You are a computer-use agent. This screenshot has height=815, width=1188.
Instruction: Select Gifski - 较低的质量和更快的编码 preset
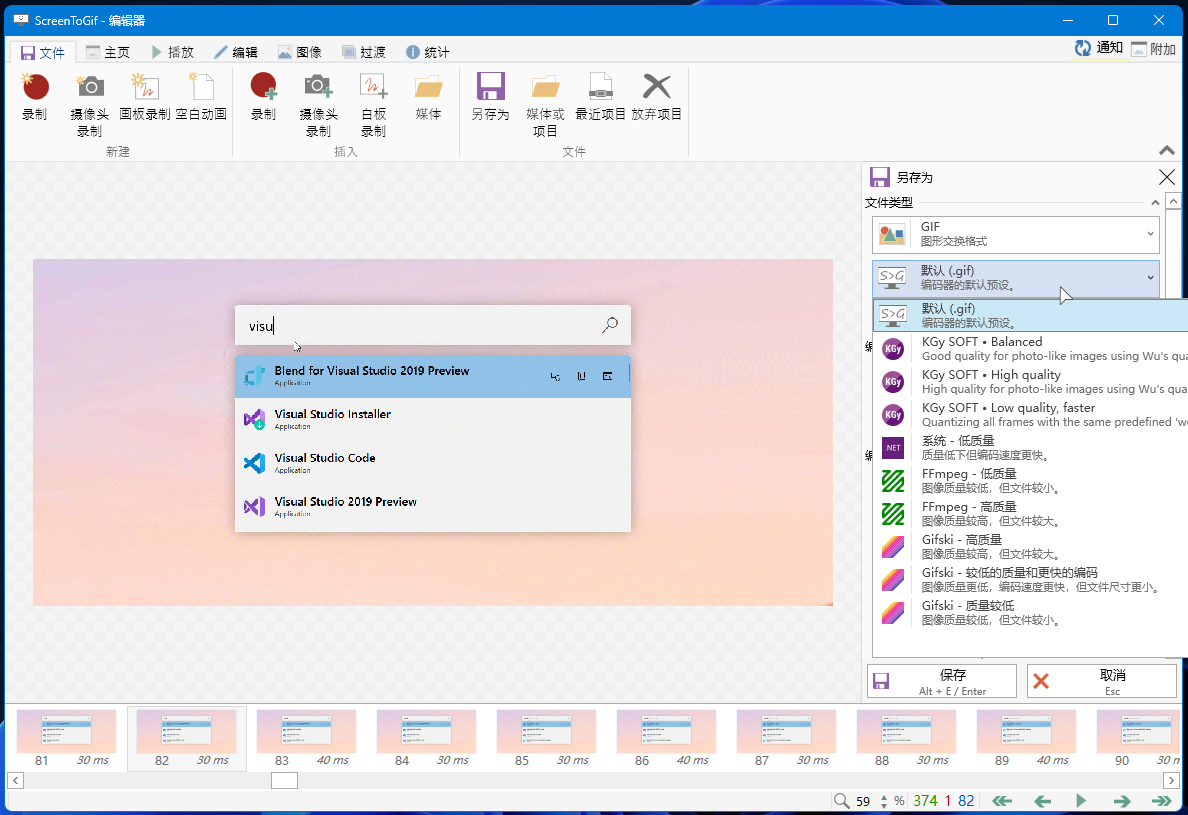tap(1030, 579)
